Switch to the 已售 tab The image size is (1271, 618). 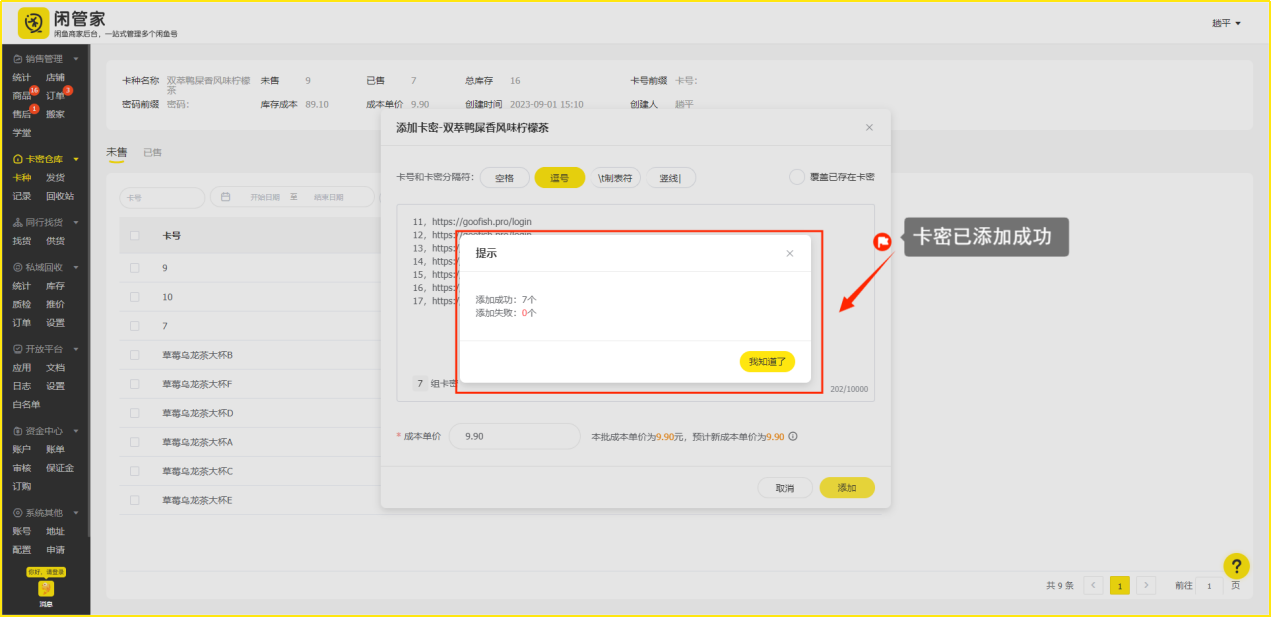152,152
